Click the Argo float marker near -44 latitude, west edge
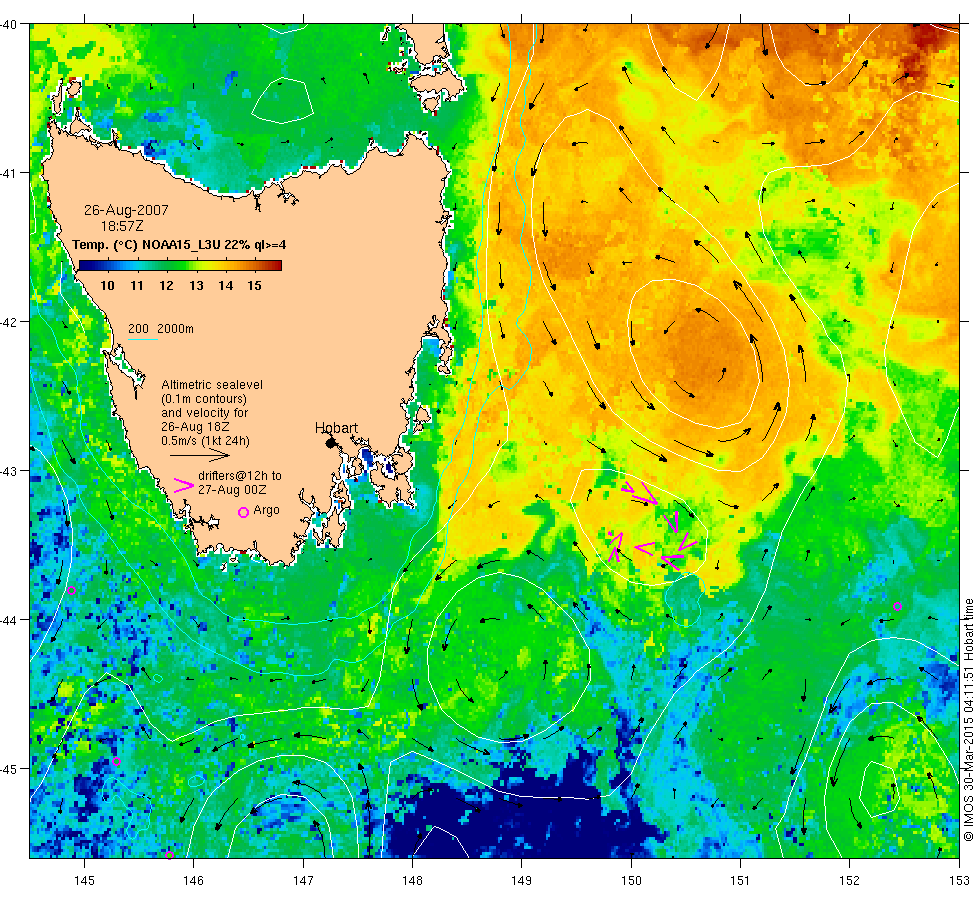Screen dimensions: 980x900 click(x=71, y=591)
